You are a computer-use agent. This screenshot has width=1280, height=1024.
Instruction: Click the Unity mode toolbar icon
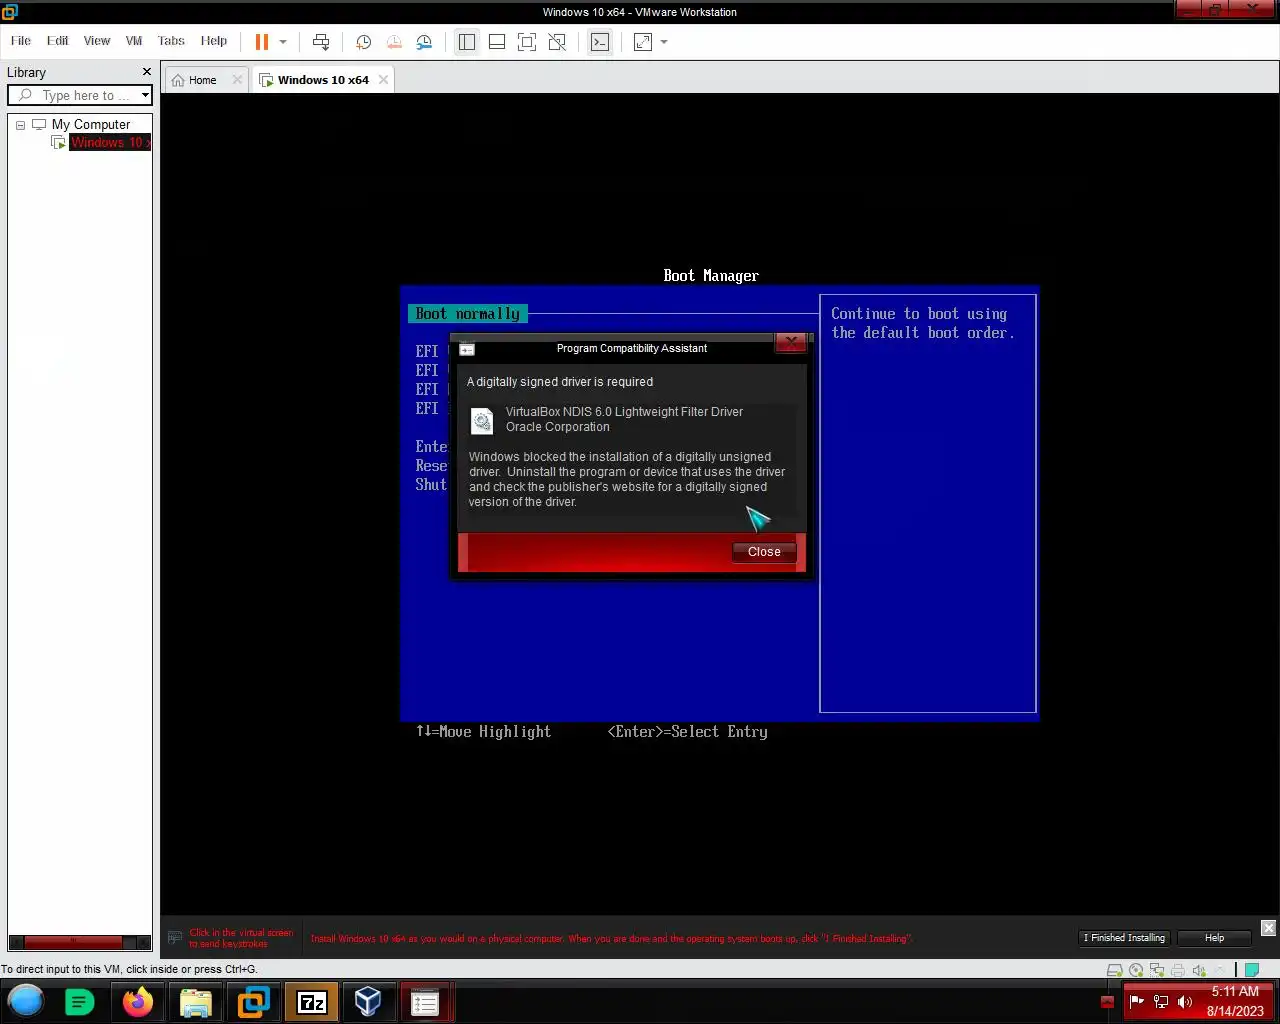pos(557,42)
